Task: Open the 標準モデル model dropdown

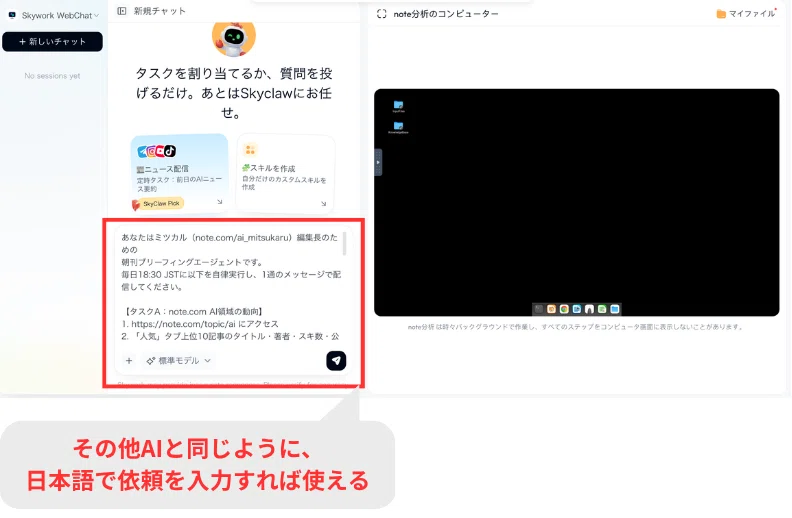Action: 179,360
